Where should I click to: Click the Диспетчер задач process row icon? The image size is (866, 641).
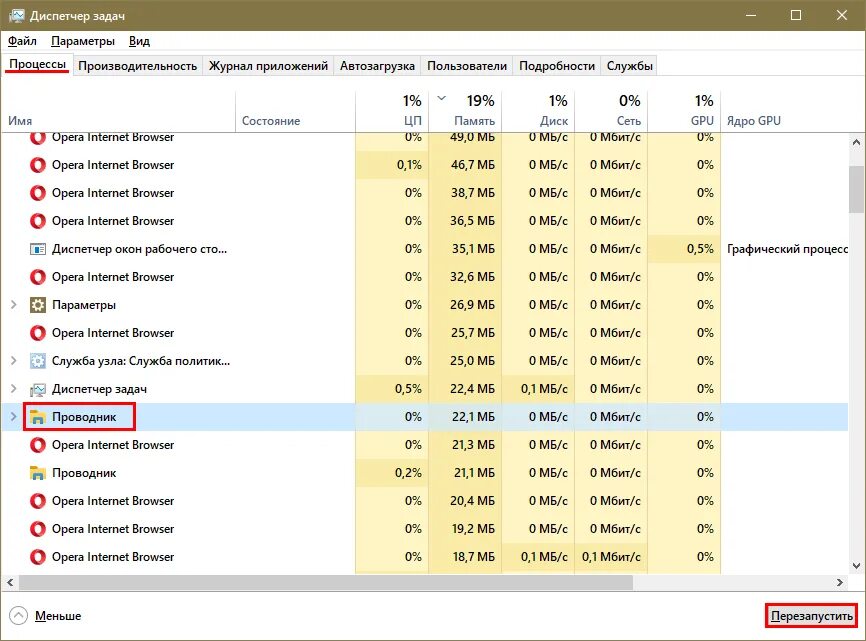click(38, 390)
